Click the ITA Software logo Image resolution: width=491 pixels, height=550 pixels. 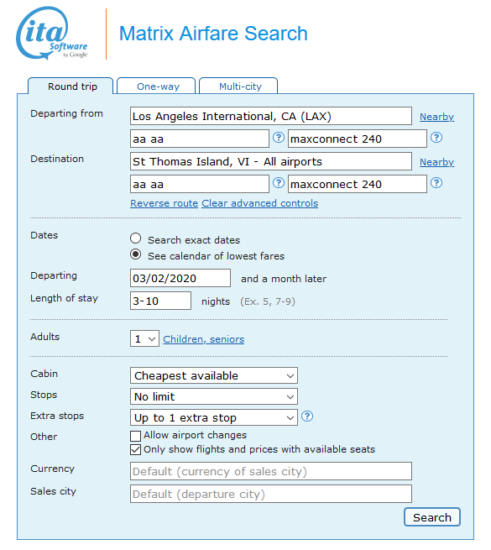[52, 33]
